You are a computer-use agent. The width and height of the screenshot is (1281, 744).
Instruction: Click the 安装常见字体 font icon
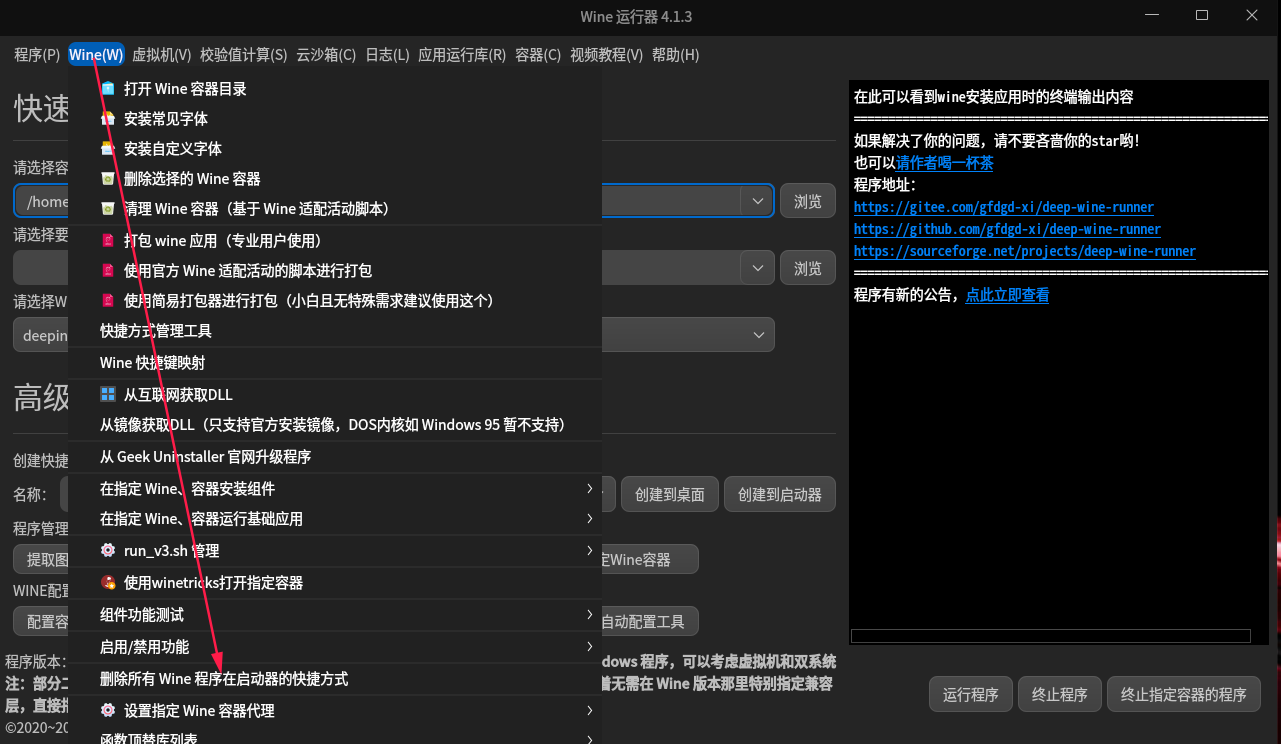[x=108, y=119]
